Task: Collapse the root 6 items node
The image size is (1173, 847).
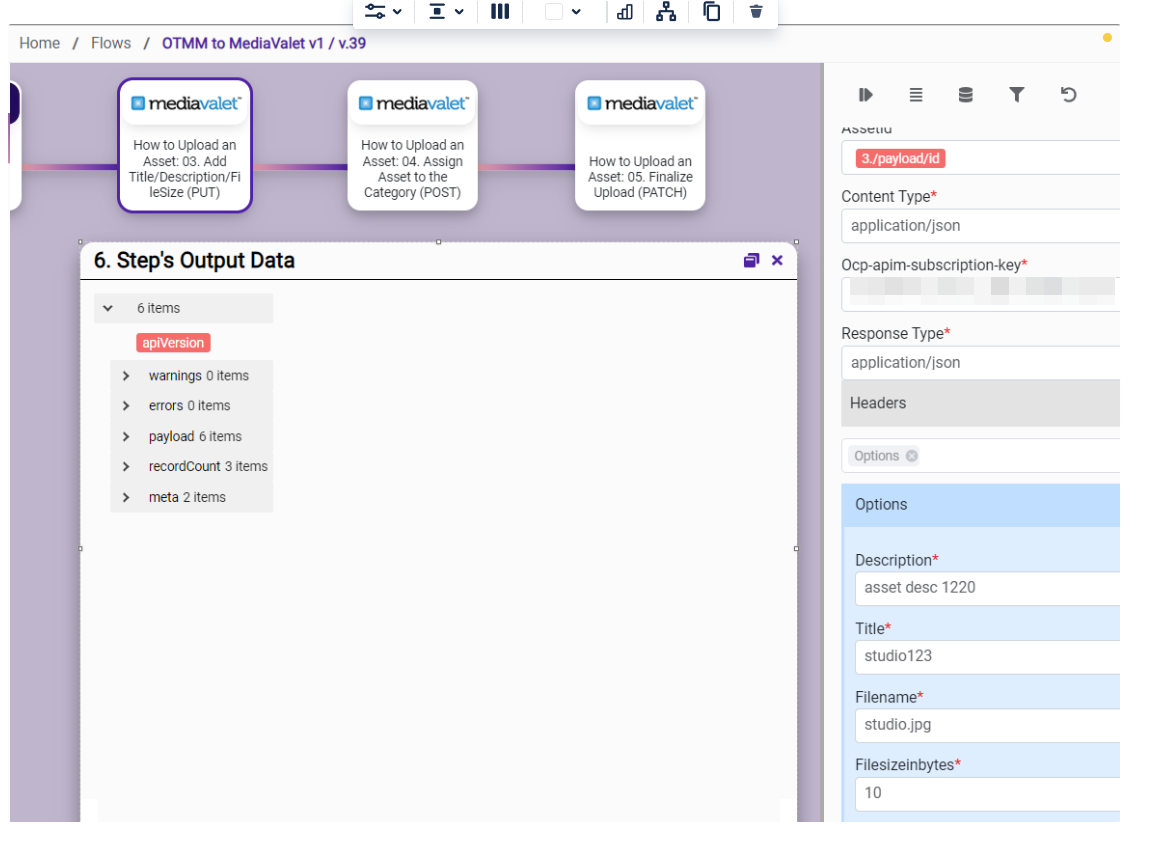Action: 108,308
